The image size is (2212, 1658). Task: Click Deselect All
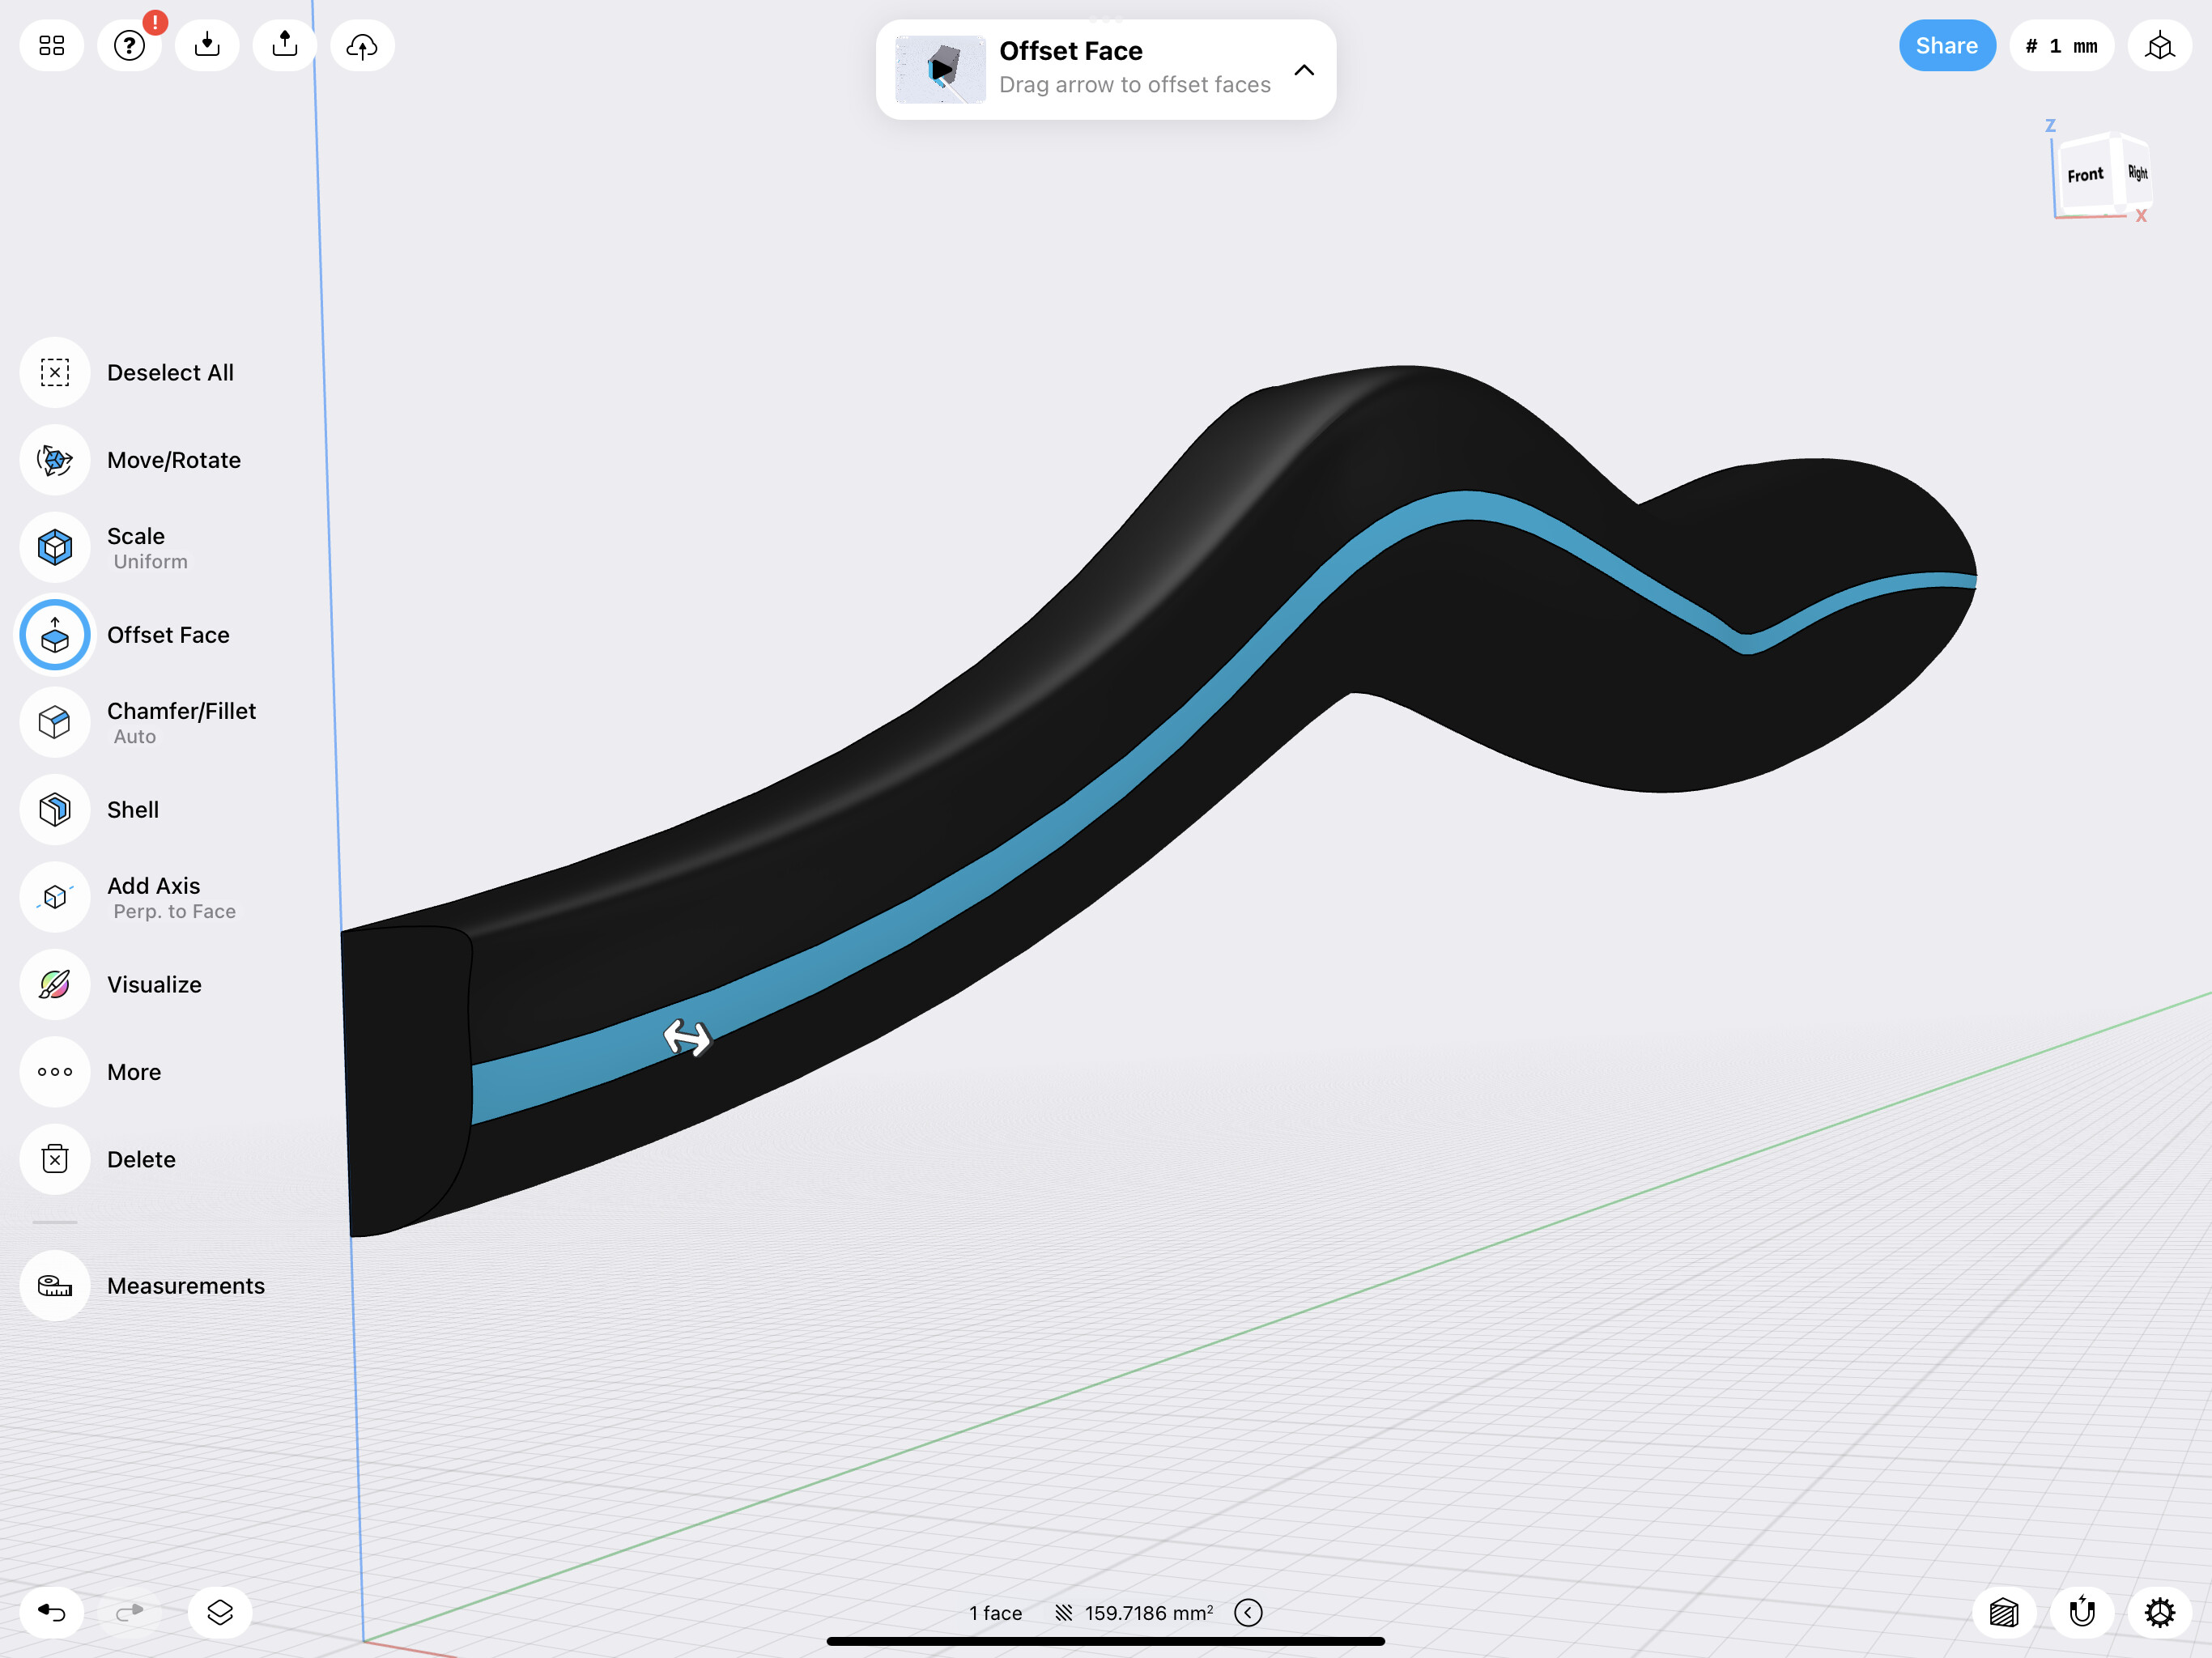170,373
